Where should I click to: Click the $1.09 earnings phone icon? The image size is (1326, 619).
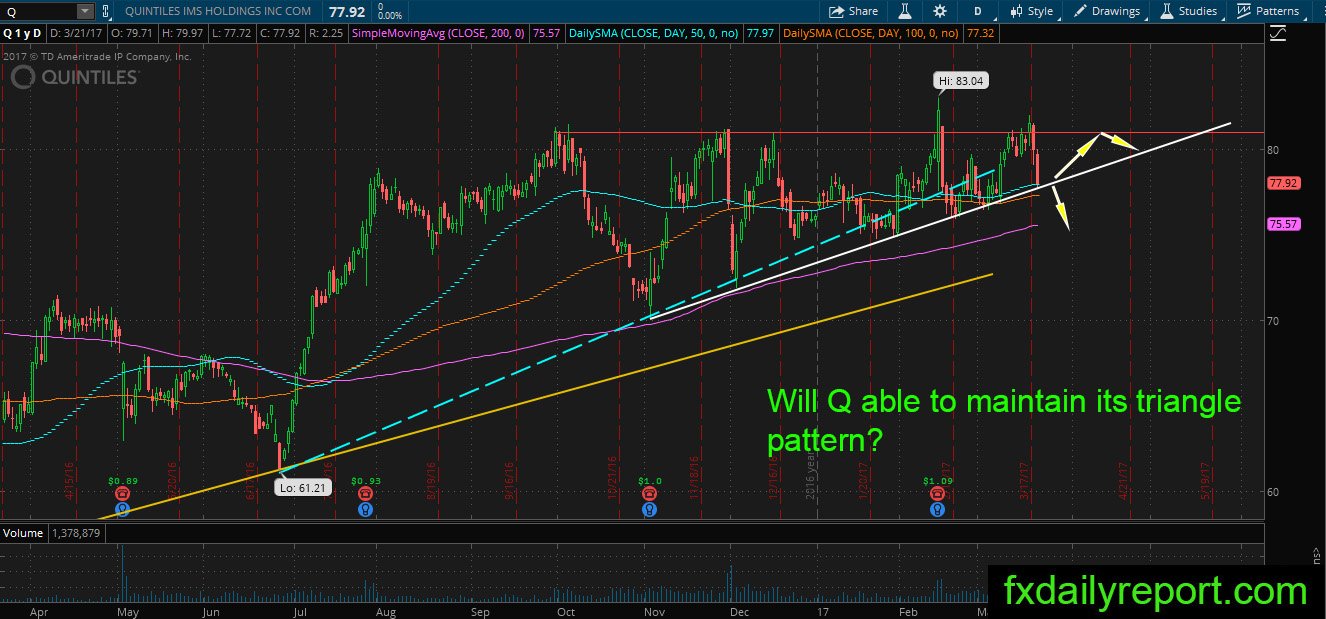click(936, 494)
